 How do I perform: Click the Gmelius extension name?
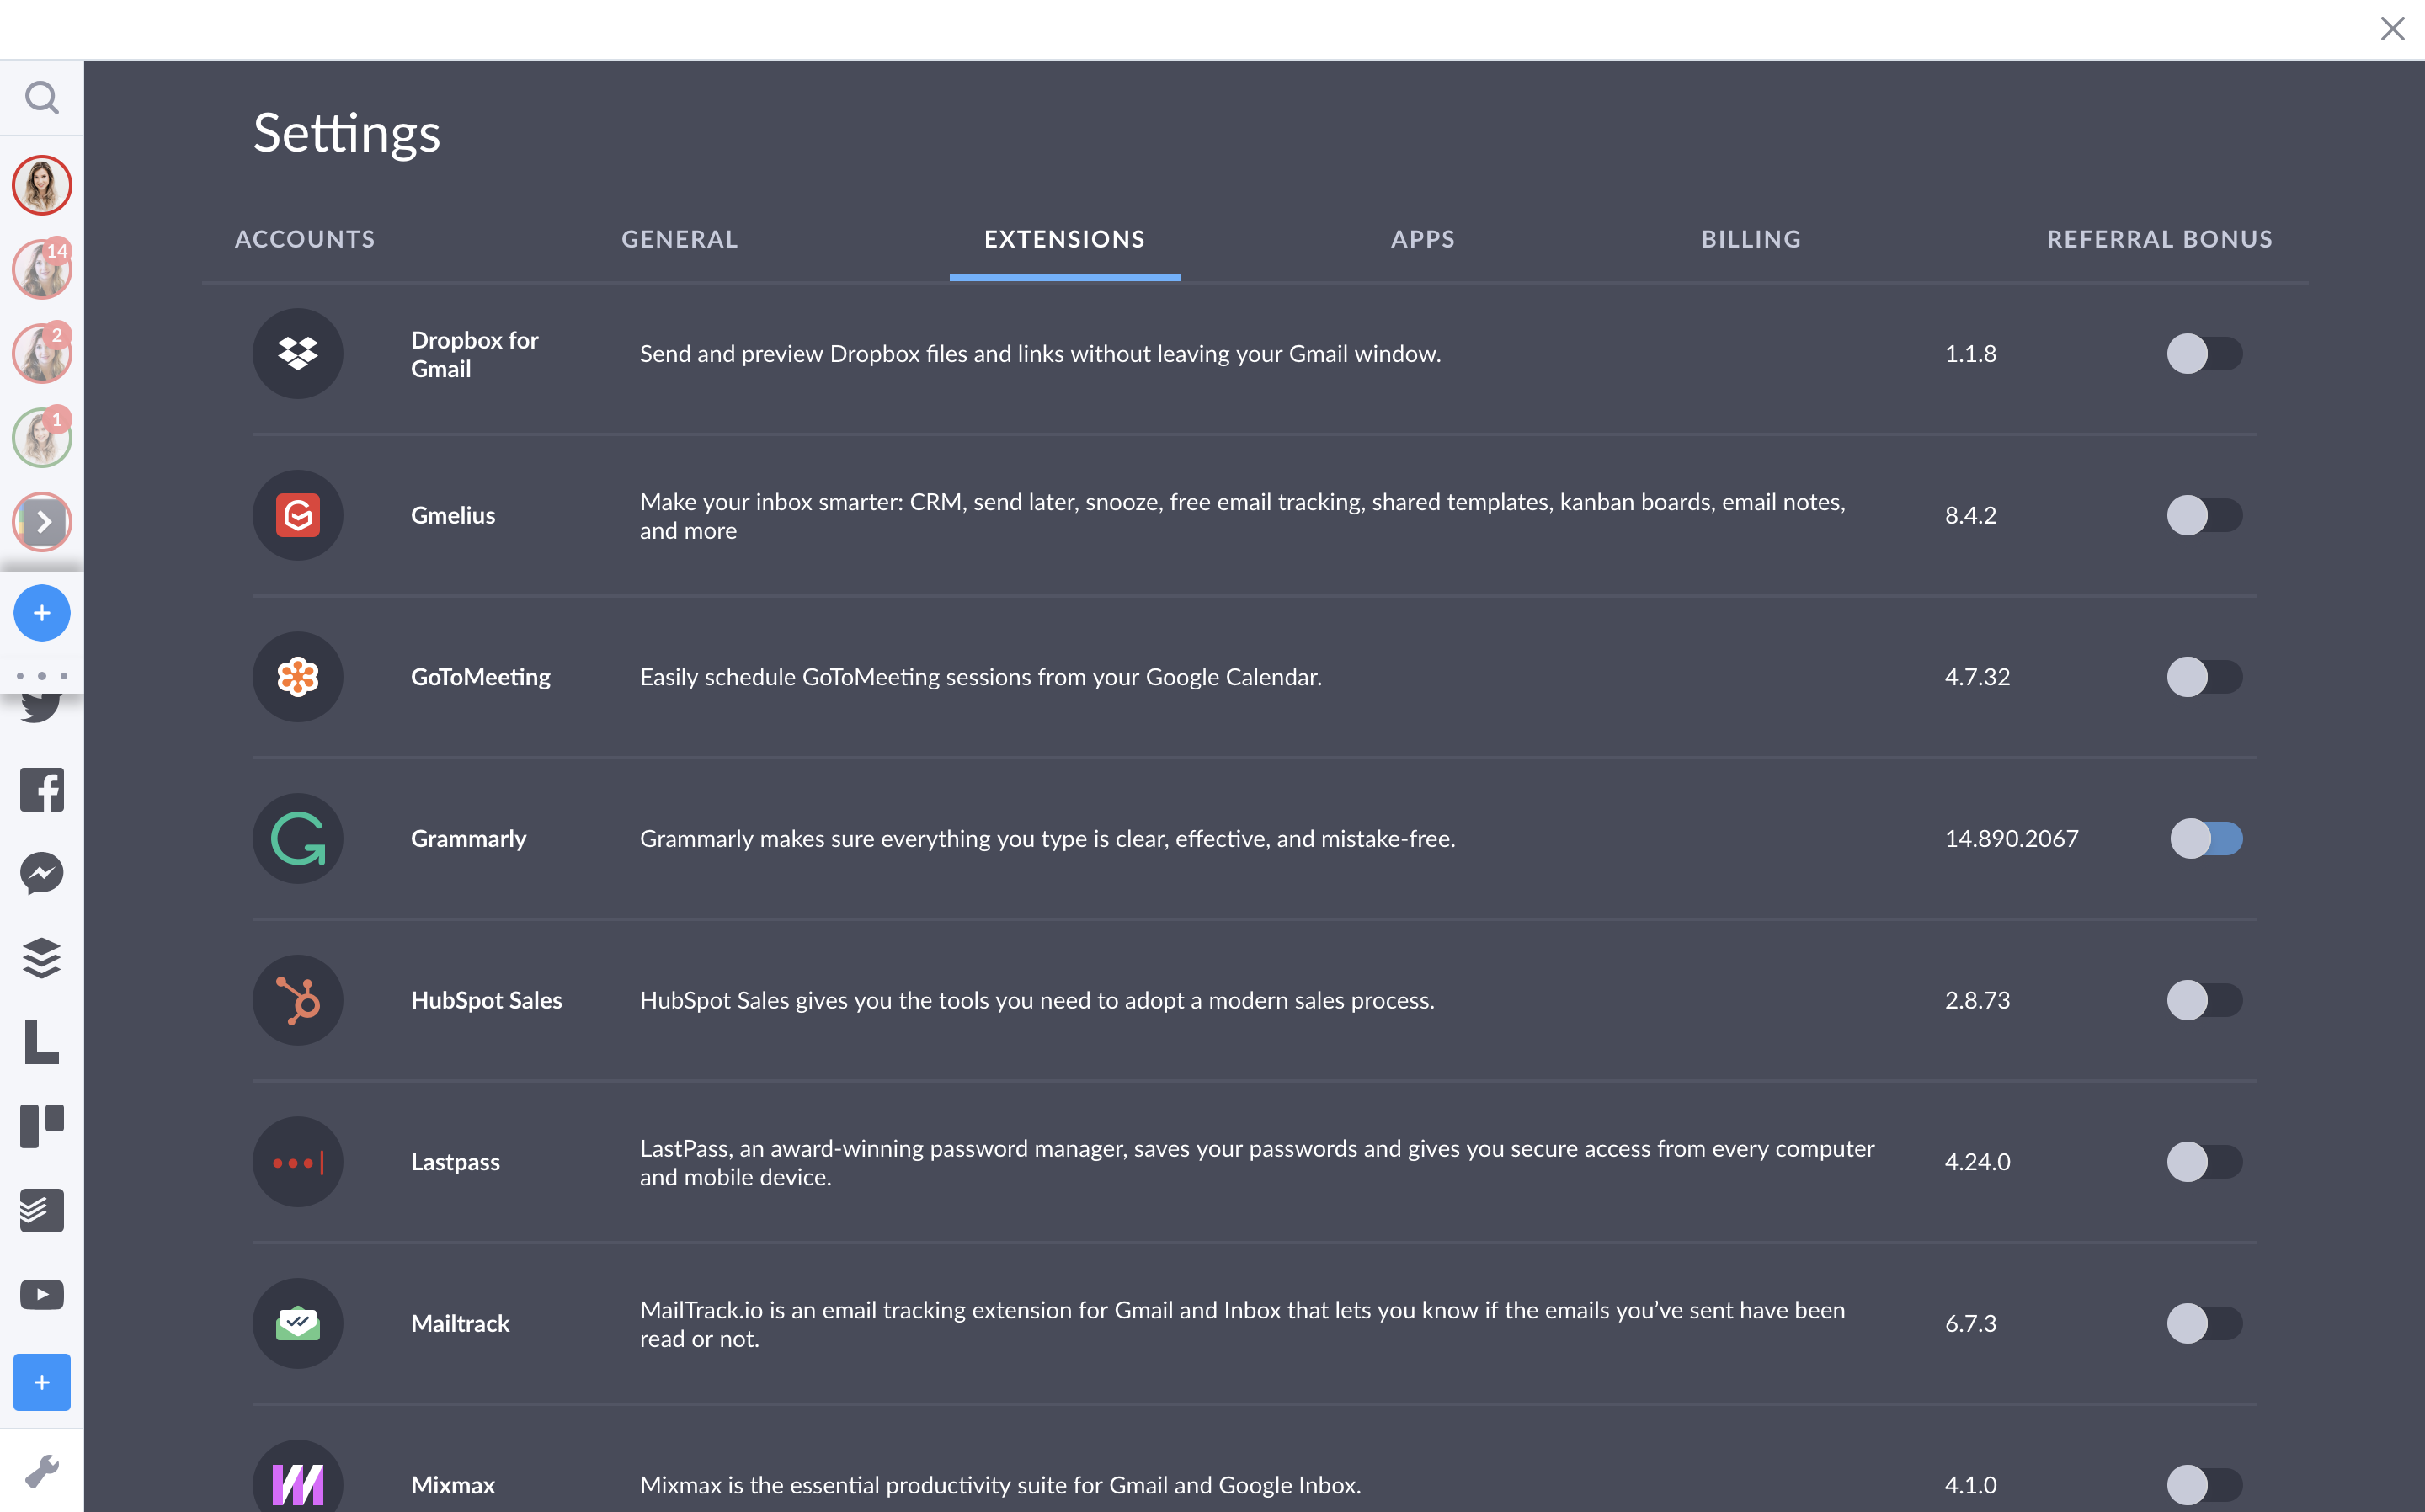453,515
